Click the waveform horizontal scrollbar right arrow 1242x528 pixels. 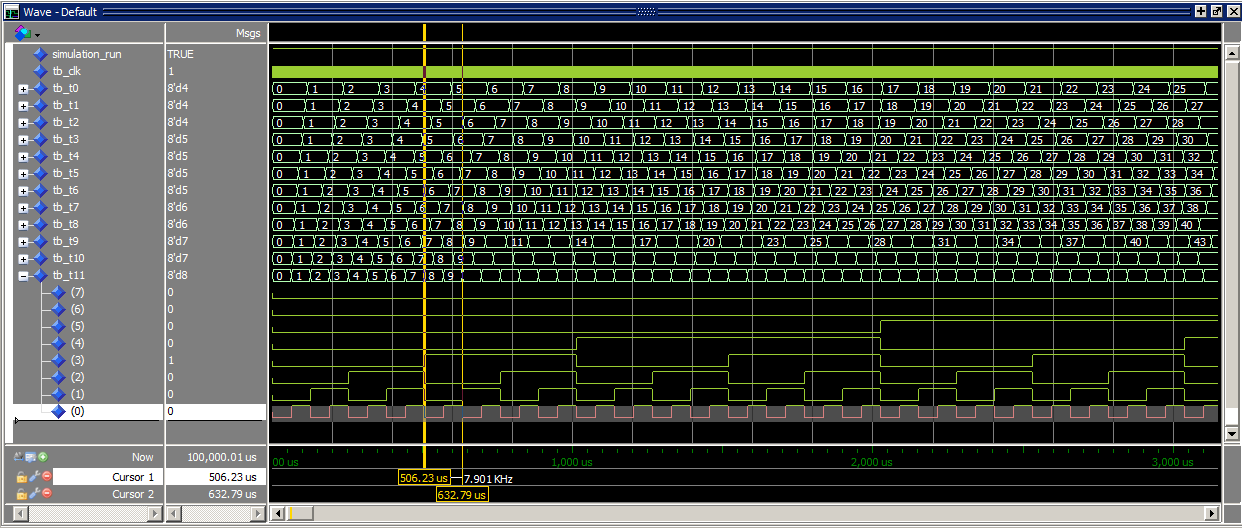[1213, 513]
